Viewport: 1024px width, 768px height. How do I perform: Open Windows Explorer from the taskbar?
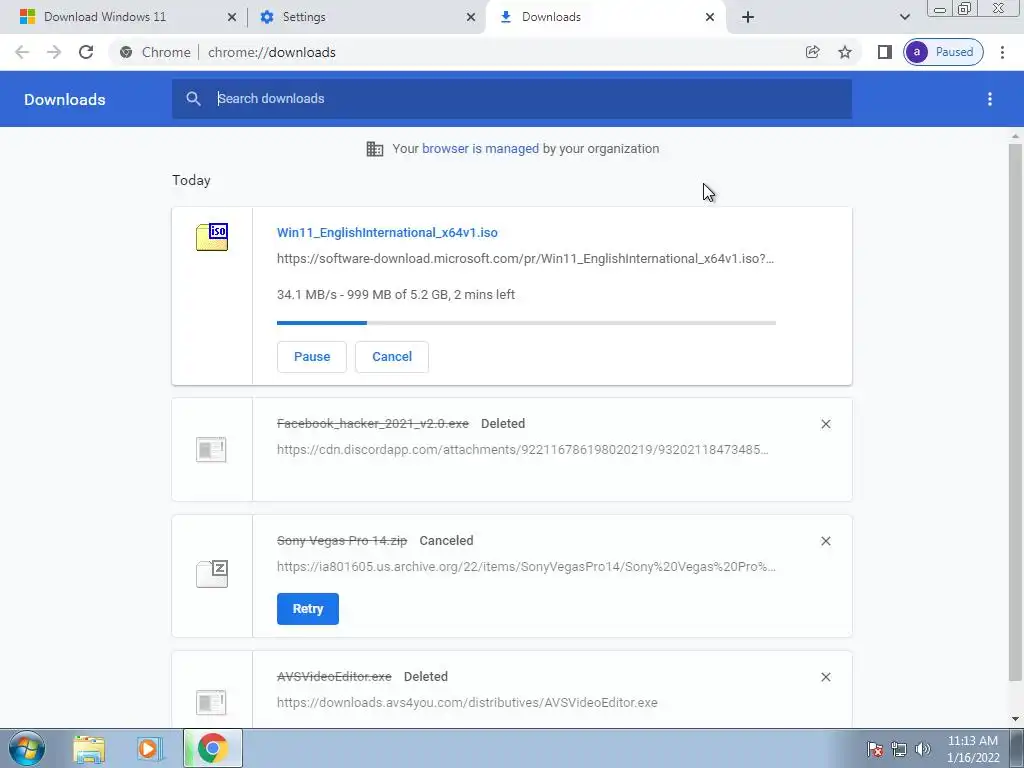[x=89, y=749]
